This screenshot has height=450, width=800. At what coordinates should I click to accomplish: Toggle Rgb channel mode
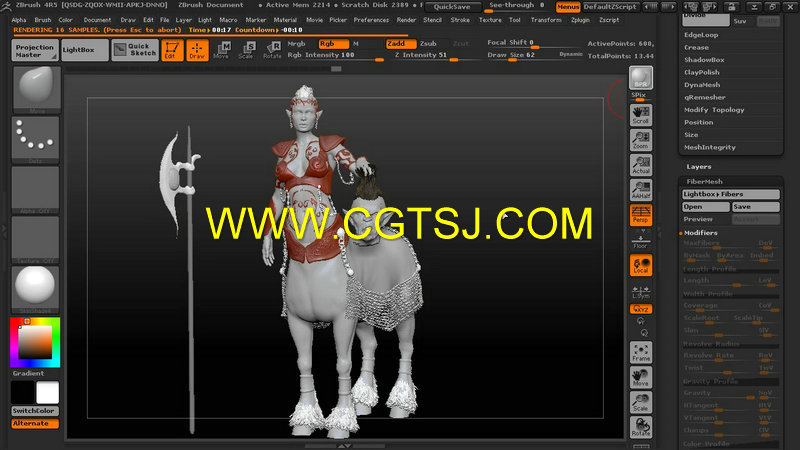click(334, 44)
